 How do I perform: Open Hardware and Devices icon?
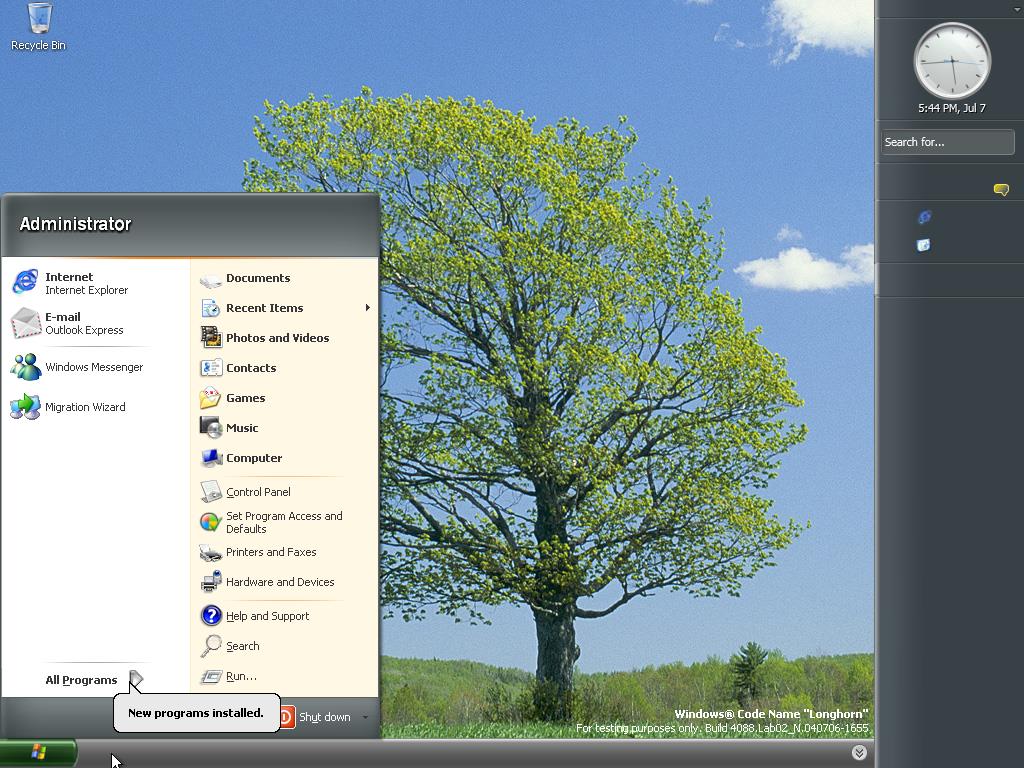[x=210, y=582]
